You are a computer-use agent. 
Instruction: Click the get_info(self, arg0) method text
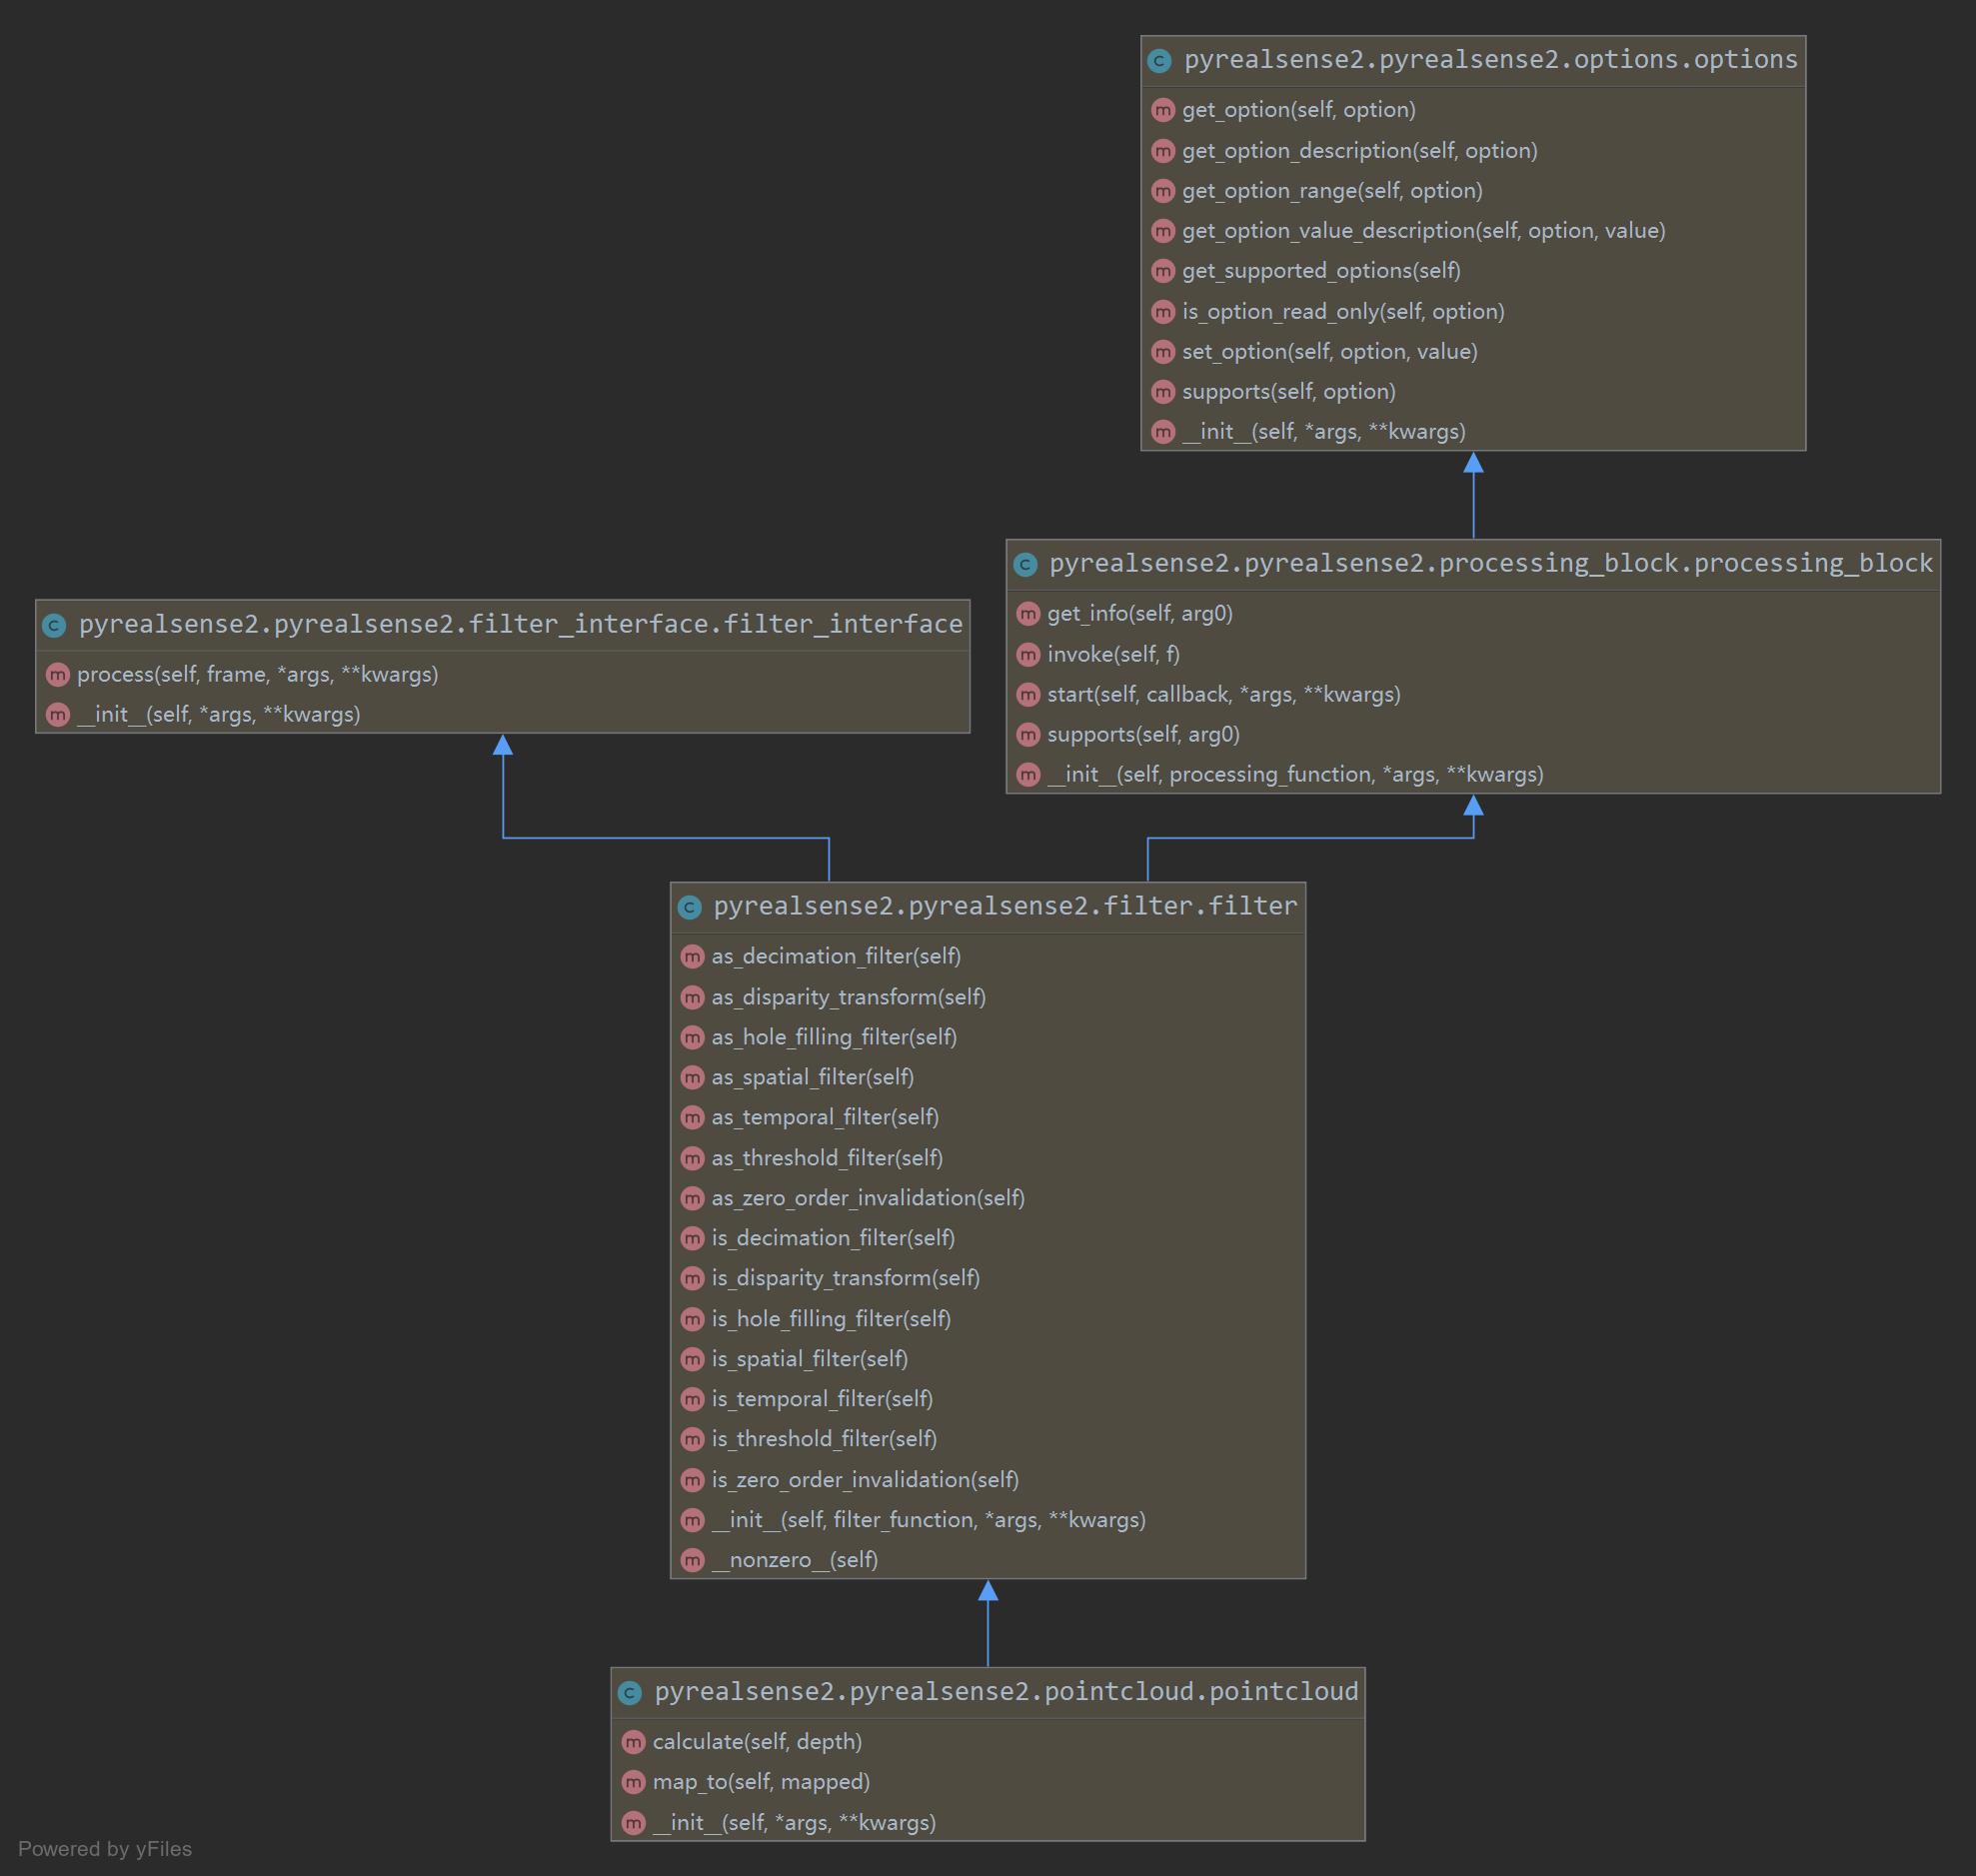click(x=1139, y=614)
